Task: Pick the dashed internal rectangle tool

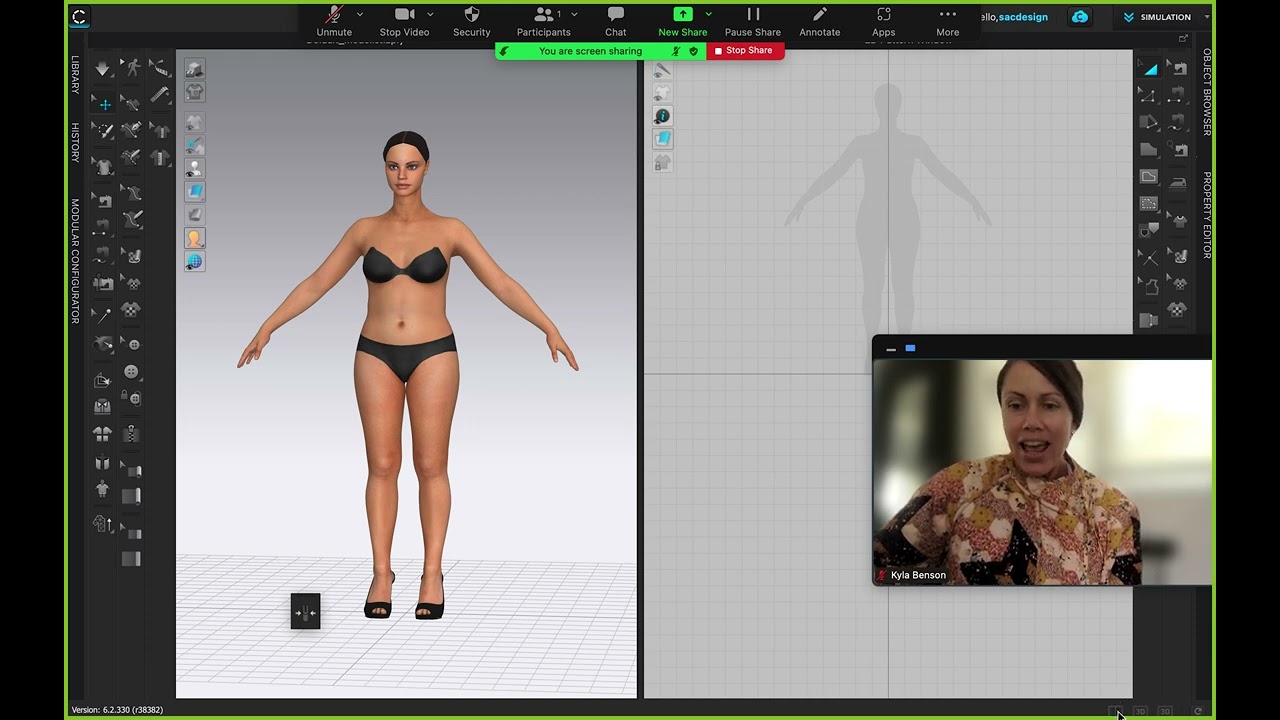Action: pyautogui.click(x=1148, y=204)
